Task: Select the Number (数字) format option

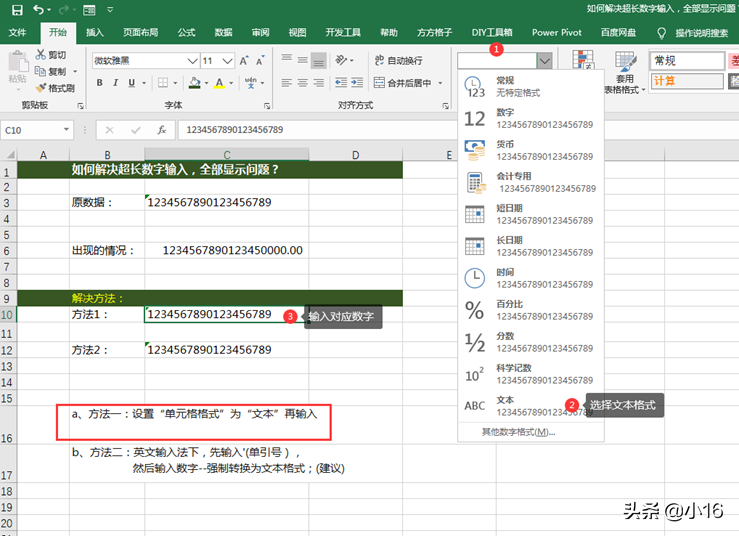Action: tap(531, 118)
